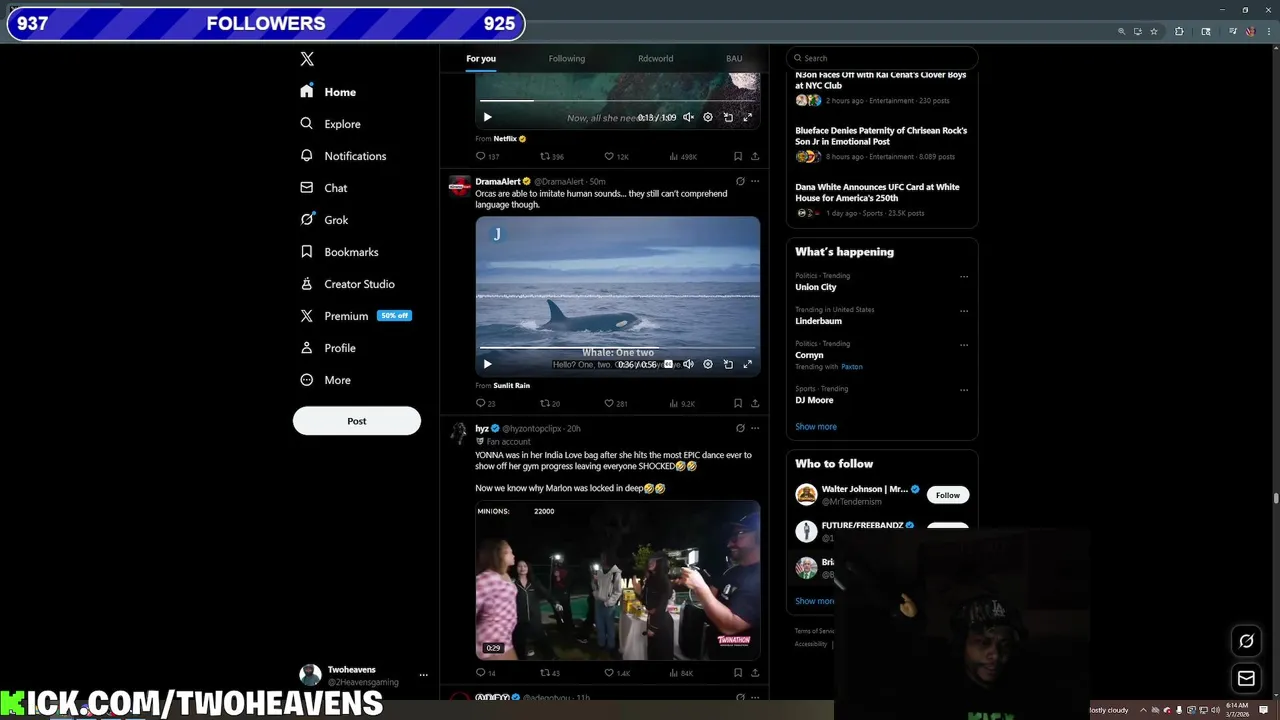The height and width of the screenshot is (720, 1280).
Task: Open Chat in sidebar
Action: coord(324,188)
